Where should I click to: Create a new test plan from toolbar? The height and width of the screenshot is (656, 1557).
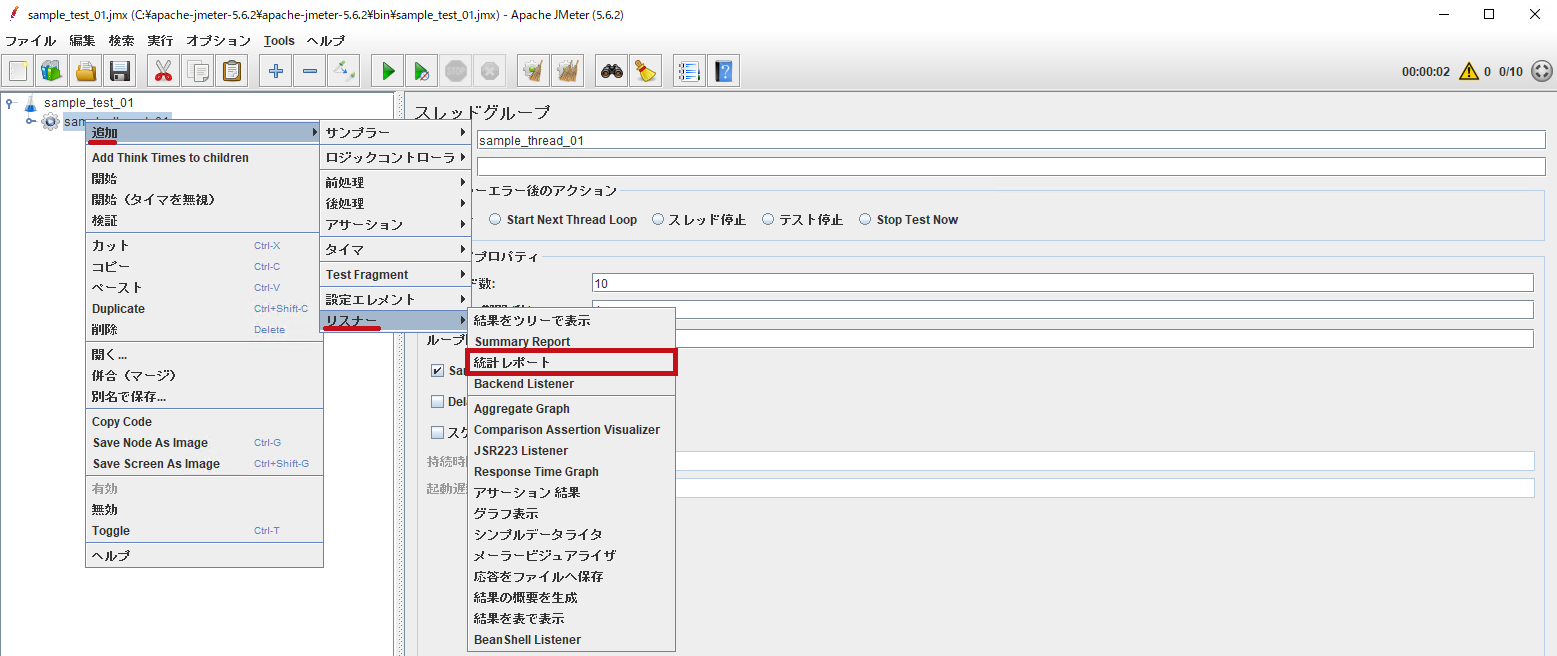click(19, 71)
